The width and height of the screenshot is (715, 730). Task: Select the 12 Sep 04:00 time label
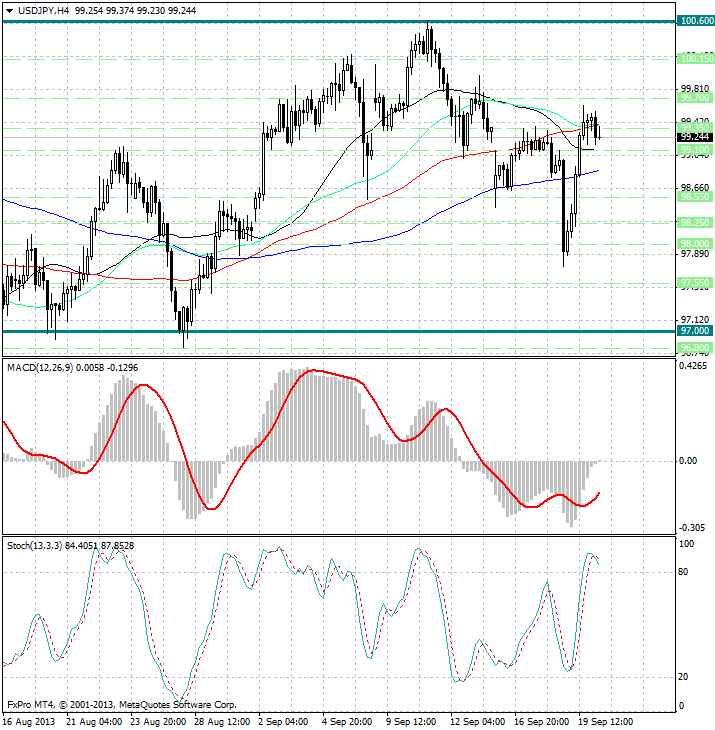coord(478,722)
